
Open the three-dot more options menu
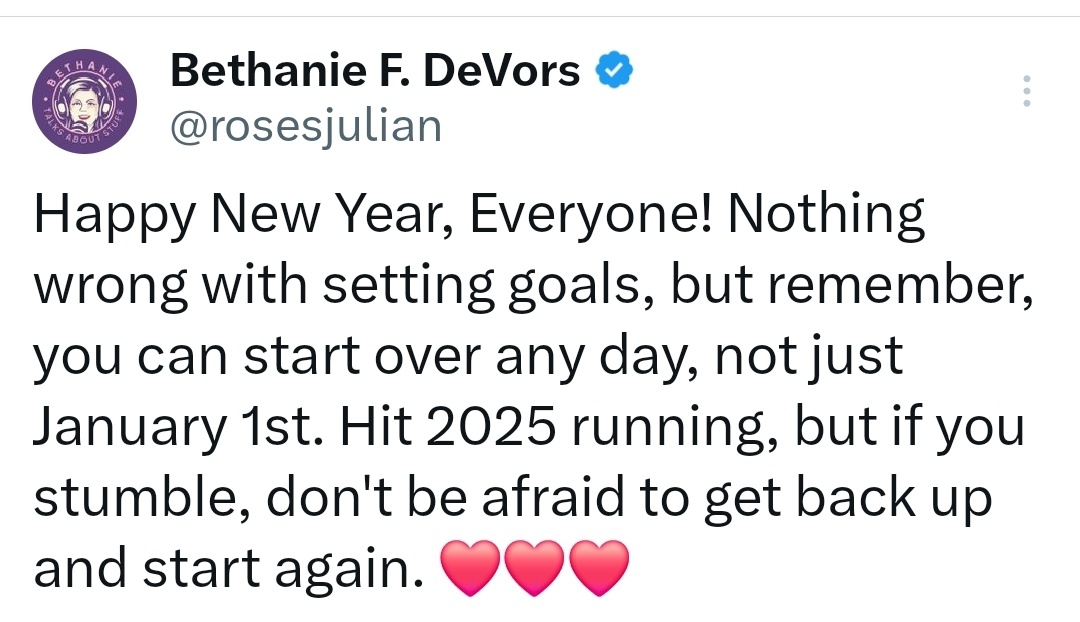(1026, 91)
